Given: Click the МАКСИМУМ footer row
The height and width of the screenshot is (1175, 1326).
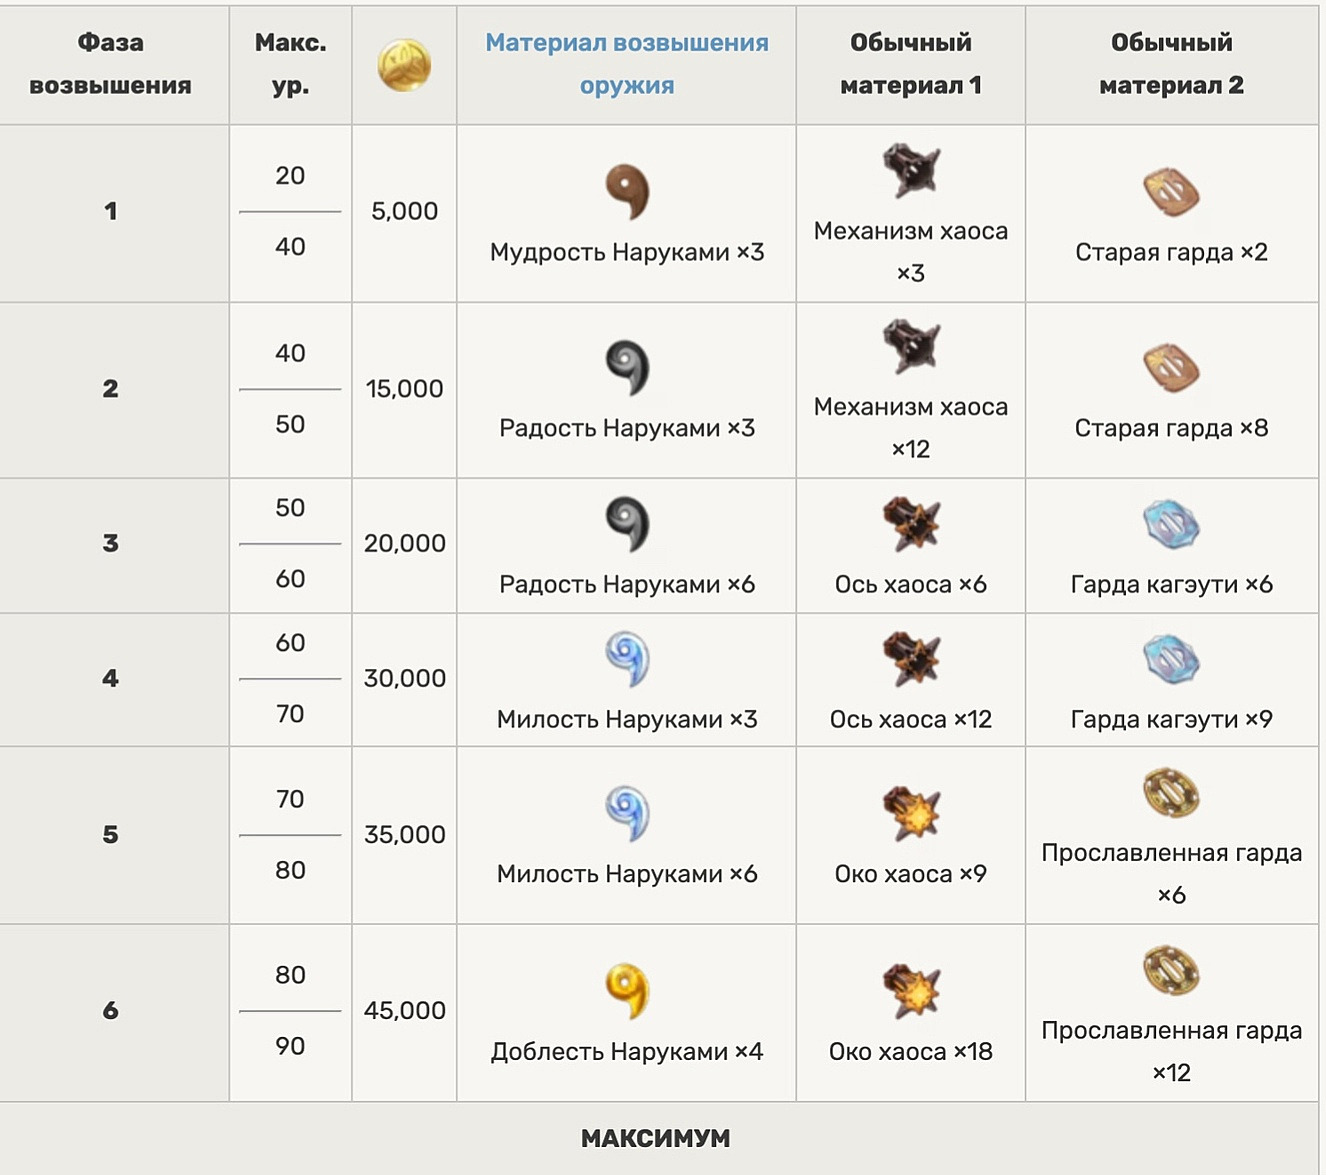Looking at the screenshot, I should [656, 1138].
